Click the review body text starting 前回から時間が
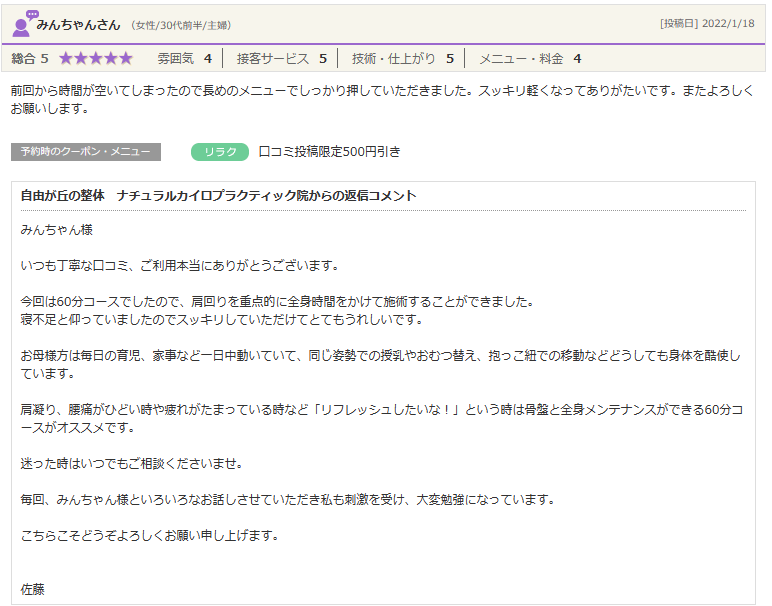The width and height of the screenshot is (772, 606). (x=380, y=98)
